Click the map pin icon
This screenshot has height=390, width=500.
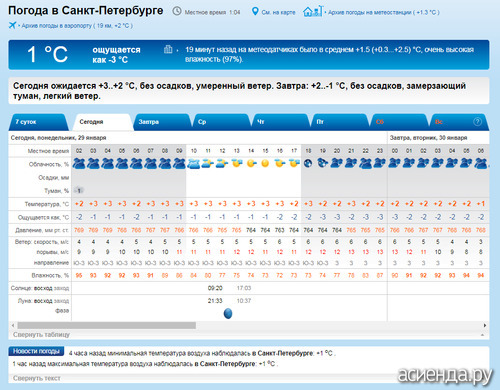point(255,11)
